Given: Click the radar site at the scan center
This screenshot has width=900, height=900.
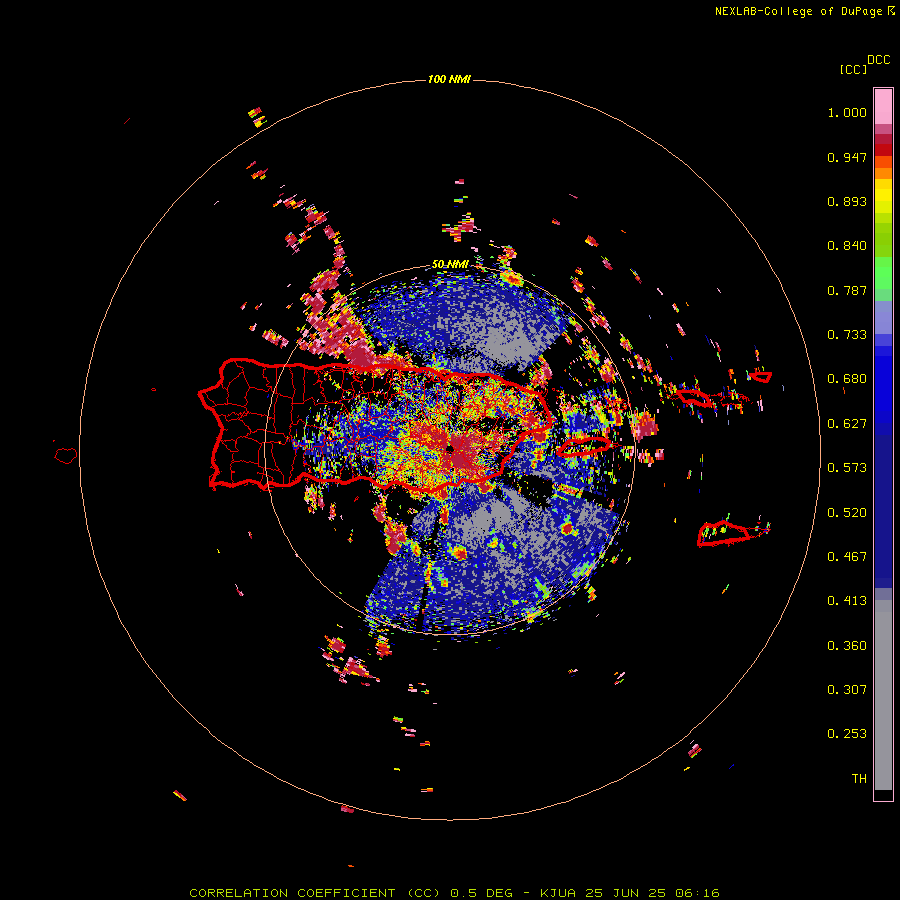Looking at the screenshot, I should [x=450, y=449].
